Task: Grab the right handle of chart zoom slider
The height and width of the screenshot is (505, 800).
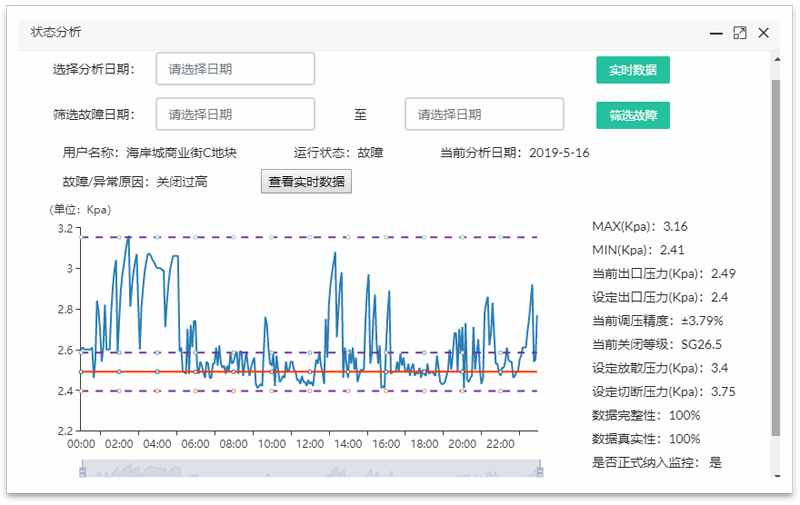Action: point(540,469)
